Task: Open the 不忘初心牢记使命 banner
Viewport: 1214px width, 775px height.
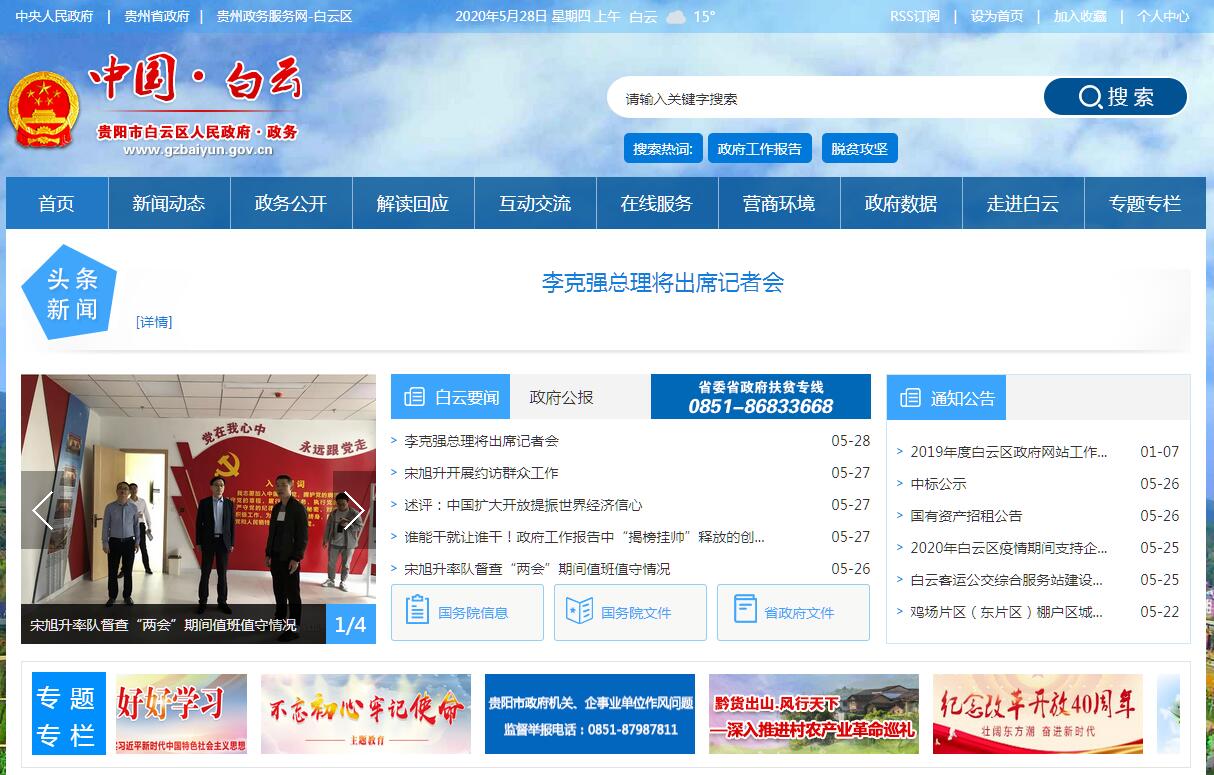Action: [x=366, y=713]
